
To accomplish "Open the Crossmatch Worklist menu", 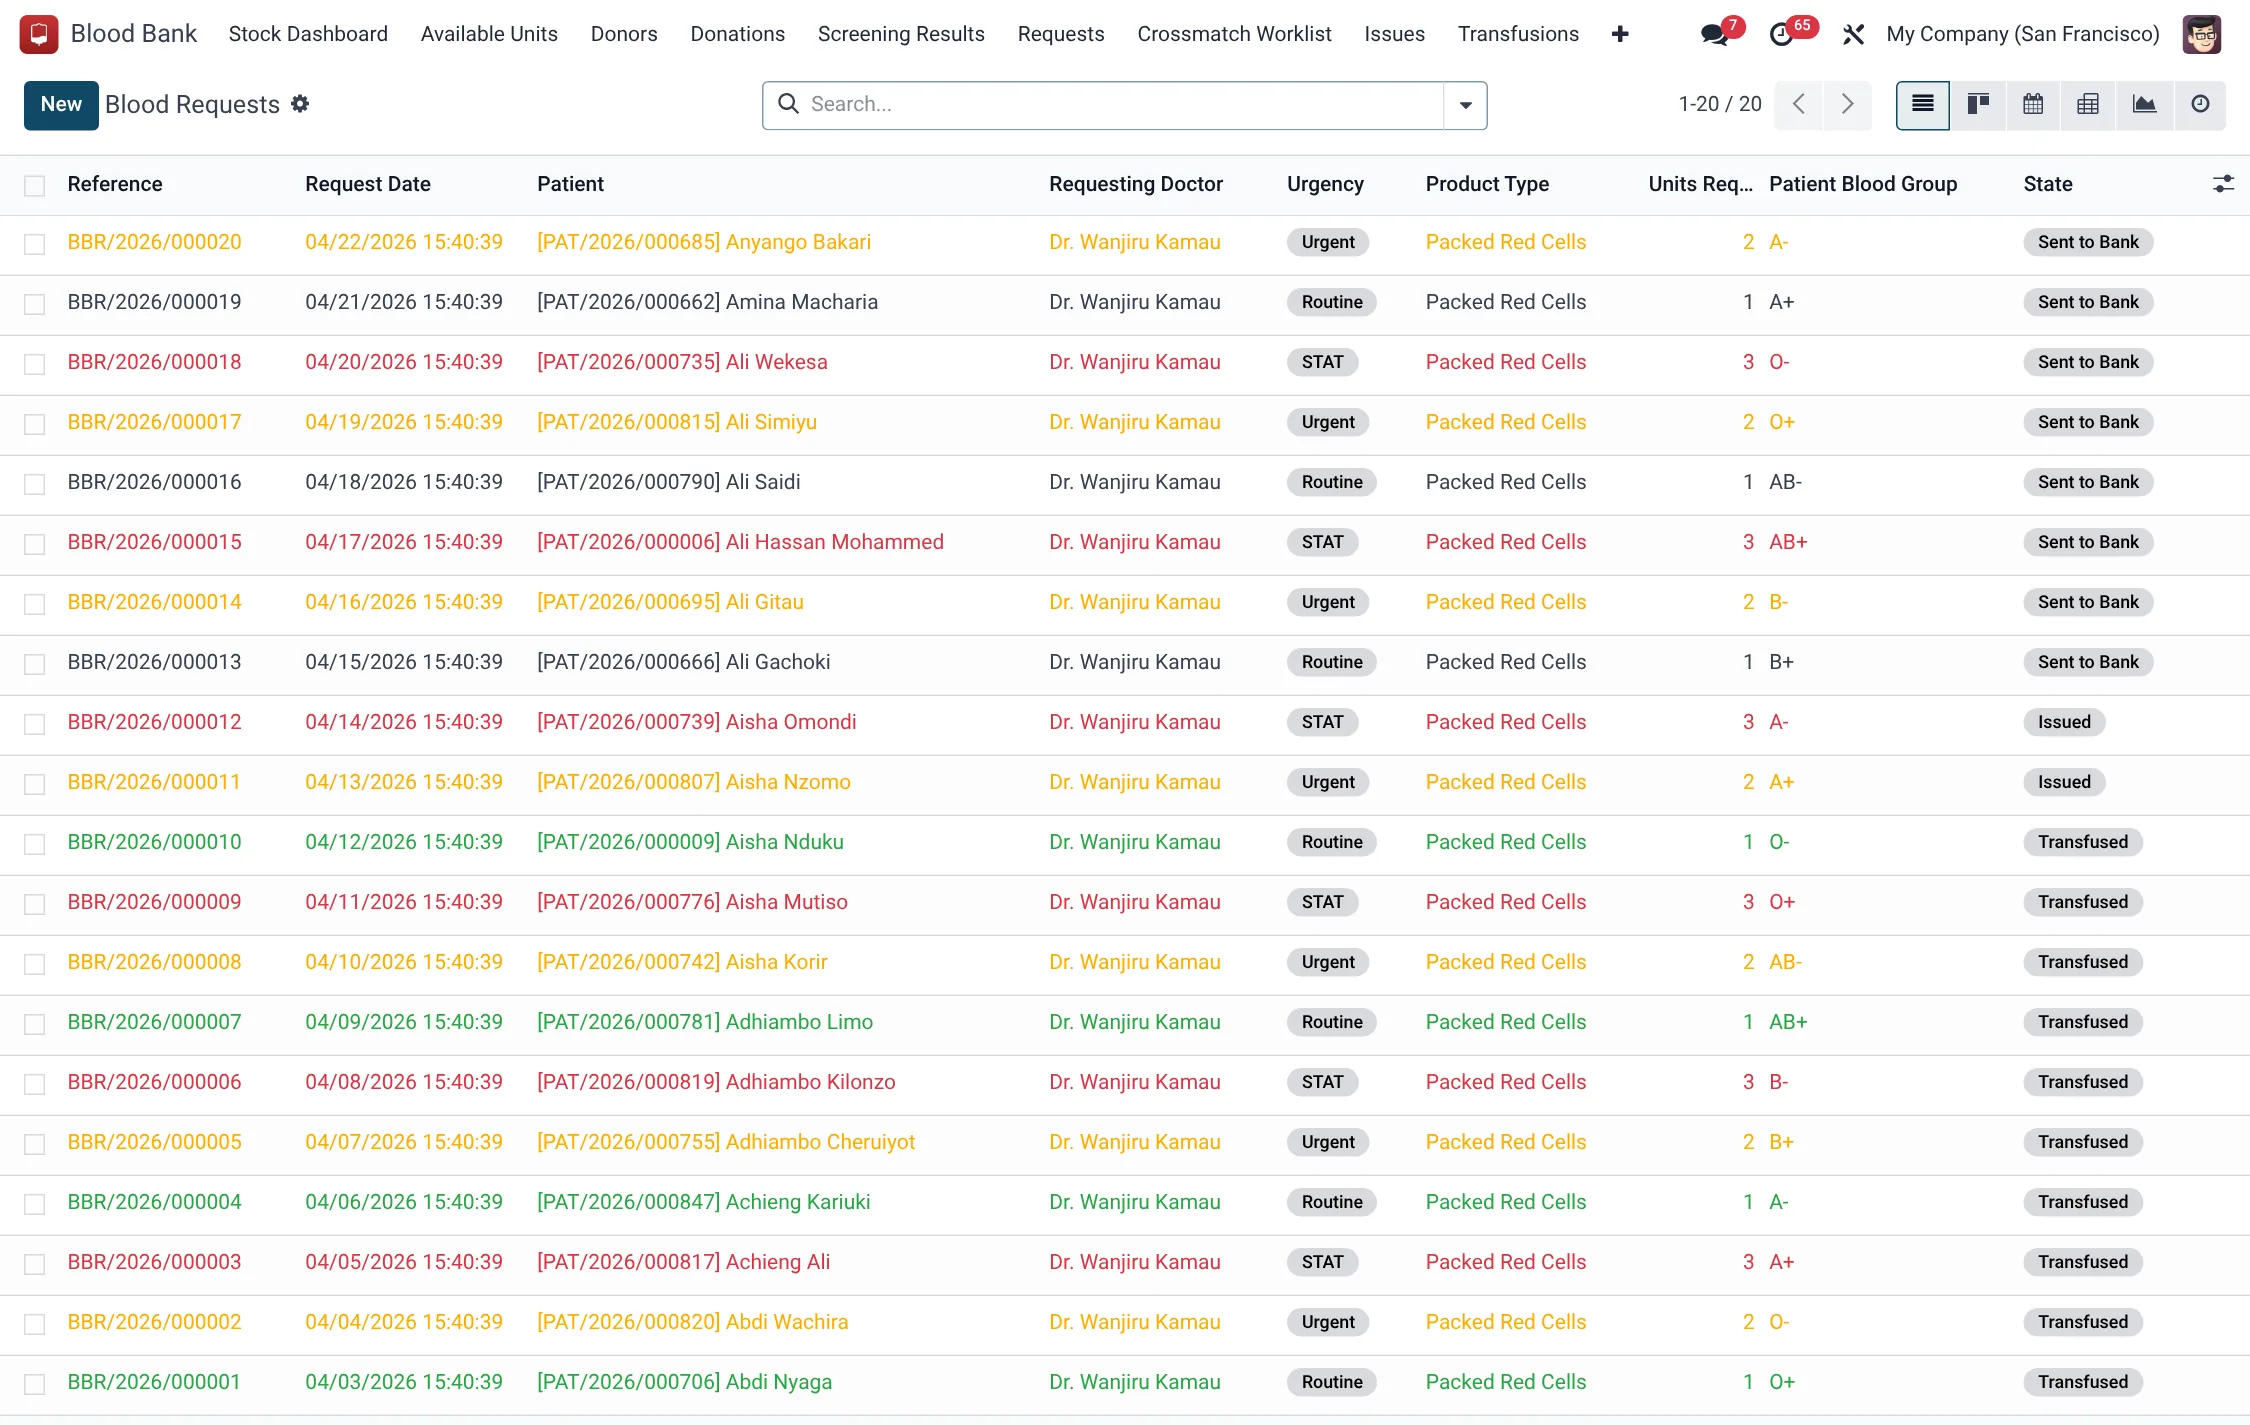I will 1234,34.
